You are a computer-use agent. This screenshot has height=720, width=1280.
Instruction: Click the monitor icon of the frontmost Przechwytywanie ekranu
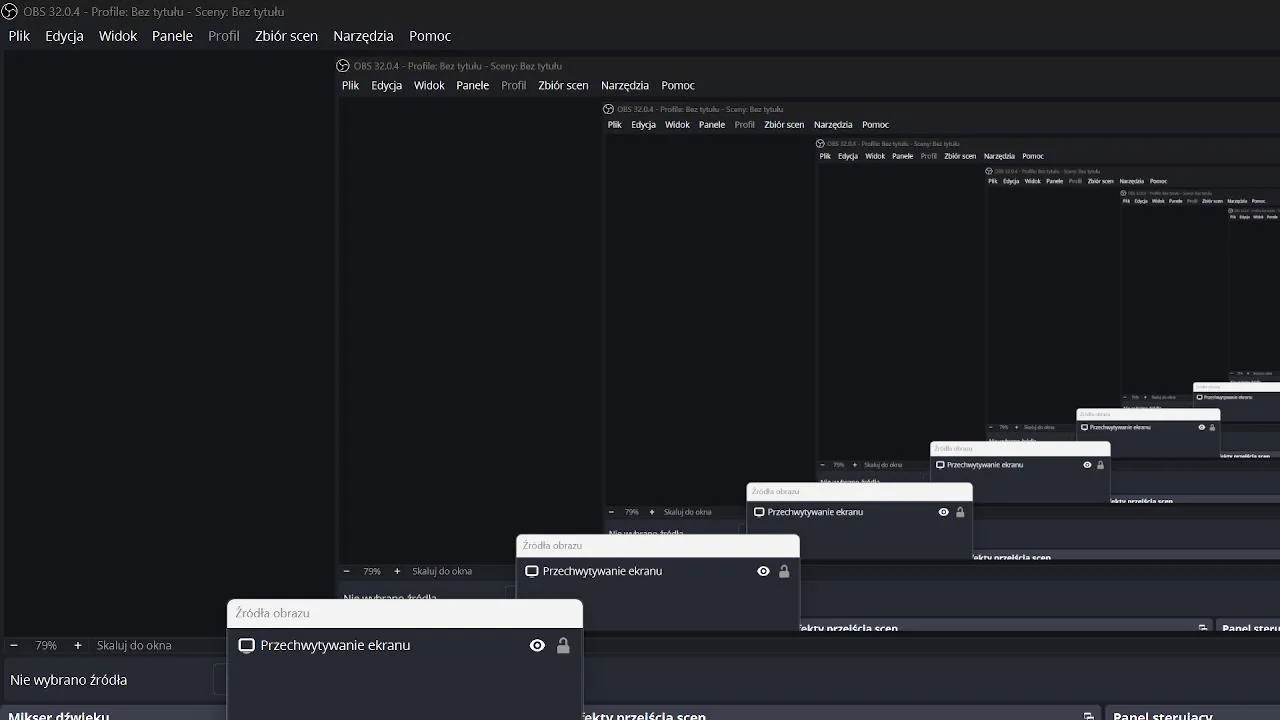[247, 645]
